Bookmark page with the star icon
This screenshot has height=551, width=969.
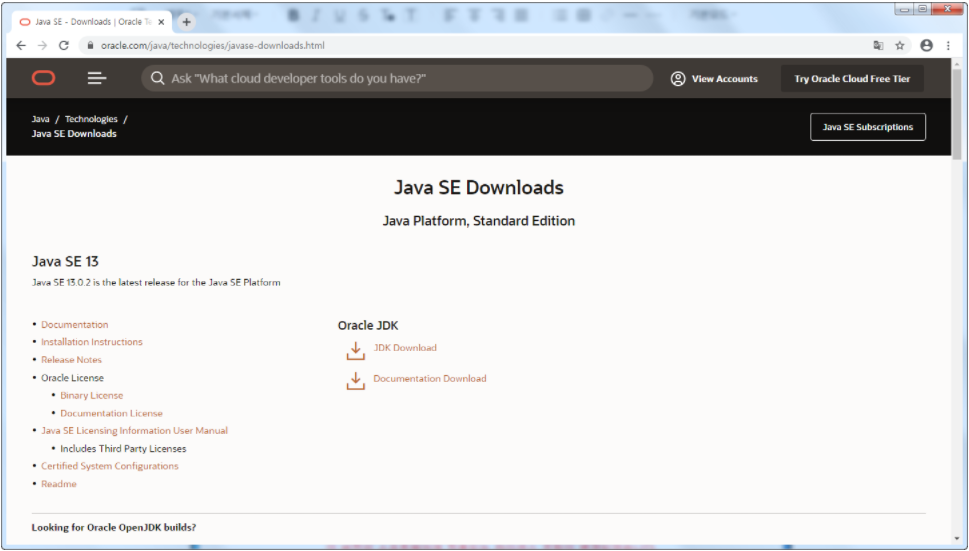(900, 45)
